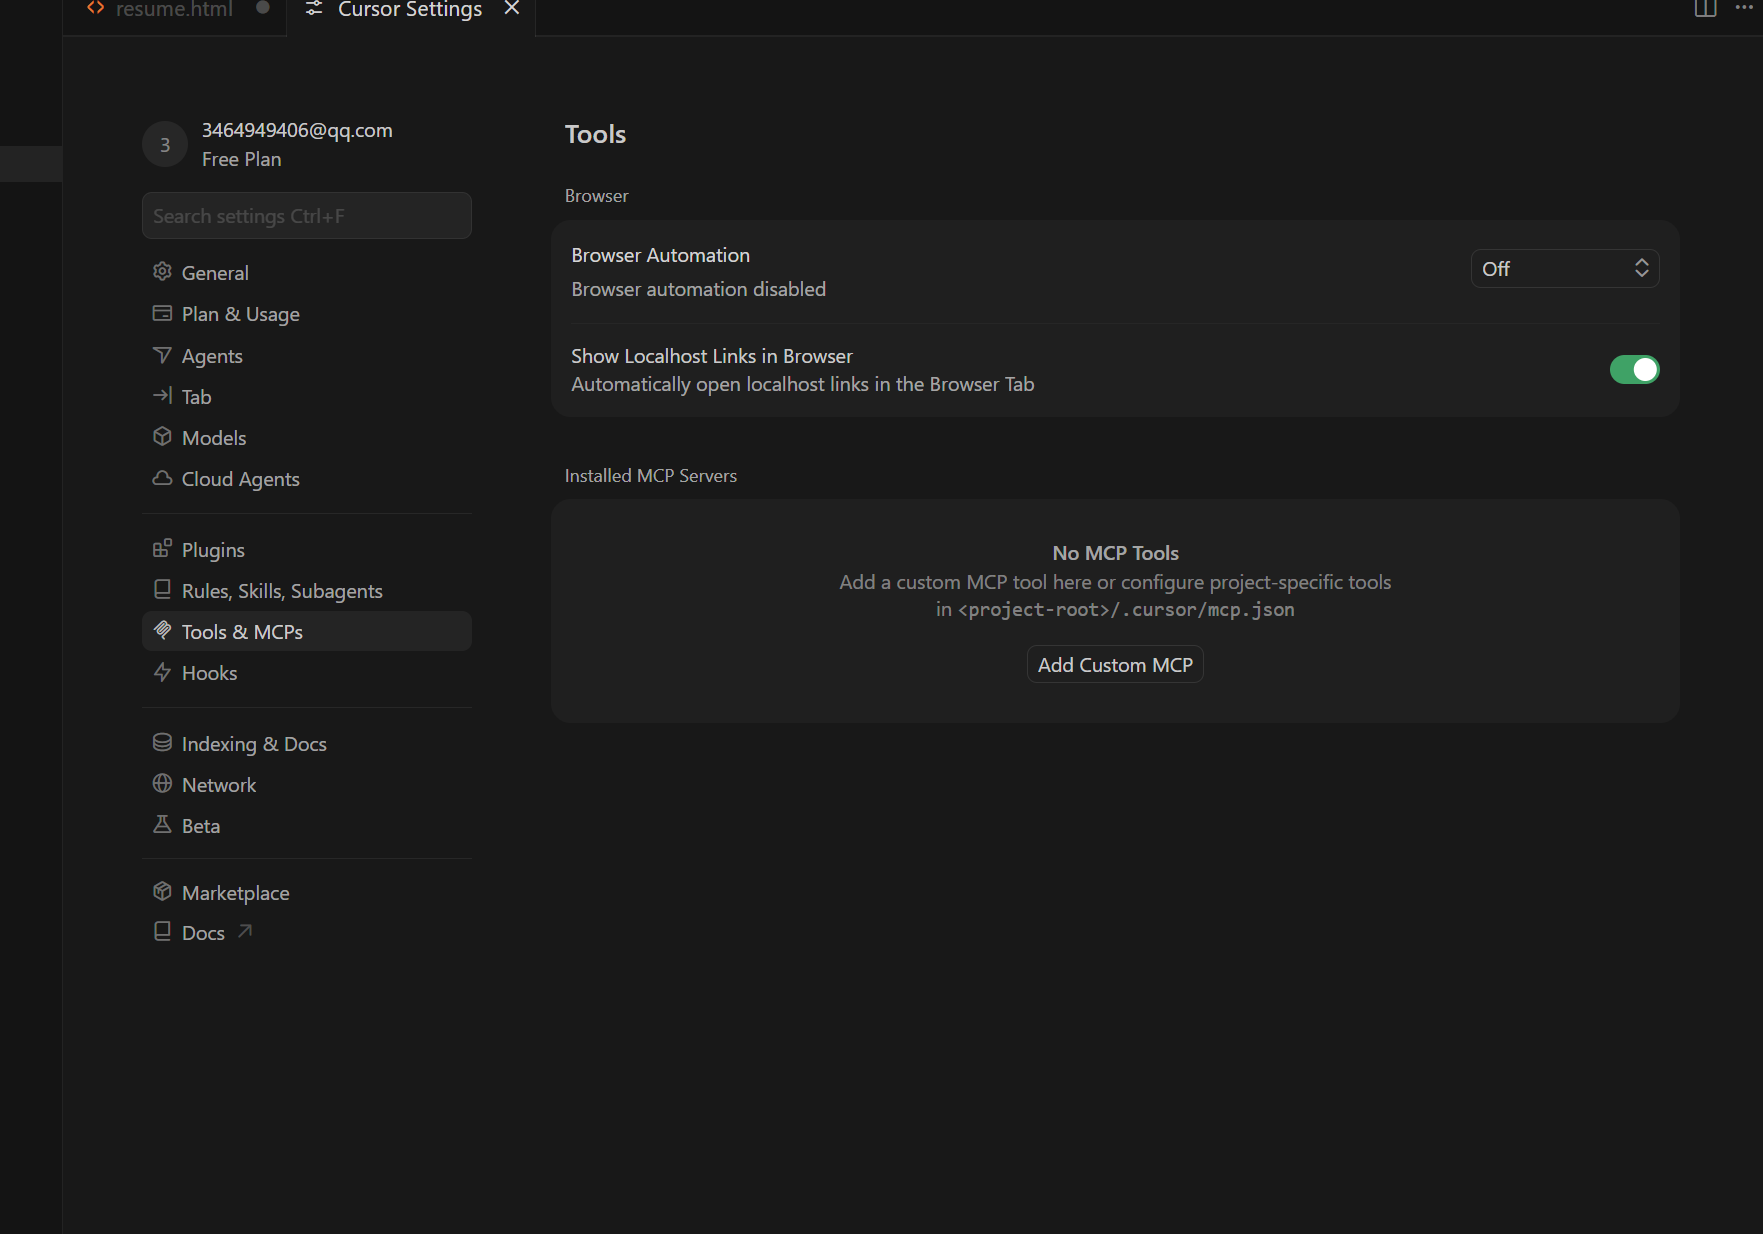The width and height of the screenshot is (1763, 1234).
Task: Open the more actions ellipsis menu
Action: [1745, 8]
